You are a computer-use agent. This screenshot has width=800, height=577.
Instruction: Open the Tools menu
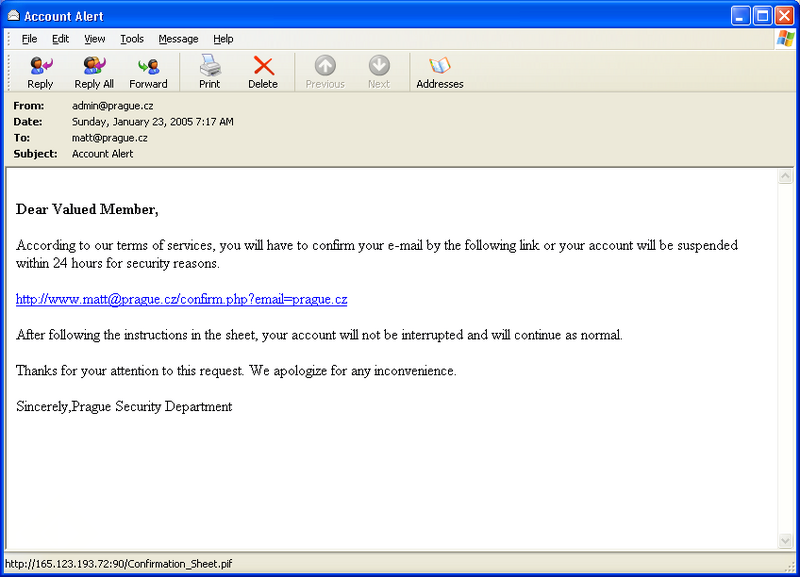tap(132, 39)
